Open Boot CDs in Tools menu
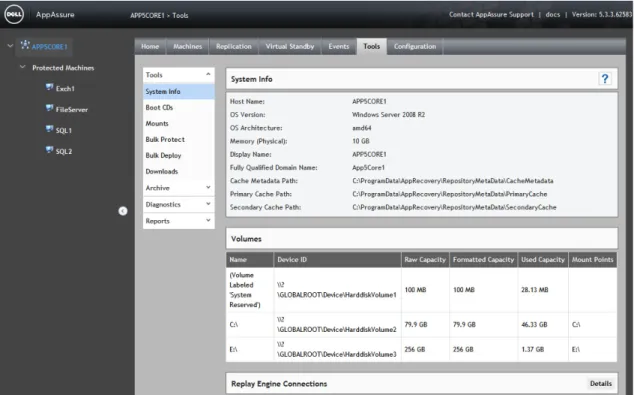Screen dimensions: 634x395 tap(179, 108)
